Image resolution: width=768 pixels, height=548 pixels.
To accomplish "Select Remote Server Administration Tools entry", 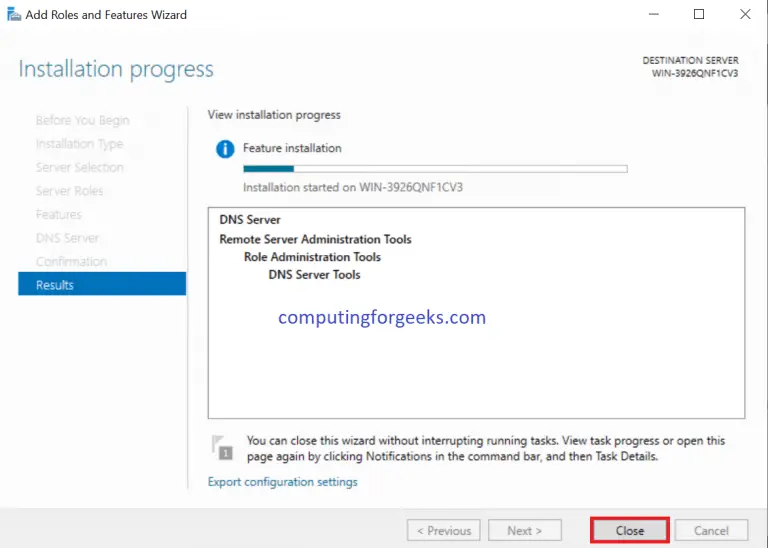I will pyautogui.click(x=315, y=239).
